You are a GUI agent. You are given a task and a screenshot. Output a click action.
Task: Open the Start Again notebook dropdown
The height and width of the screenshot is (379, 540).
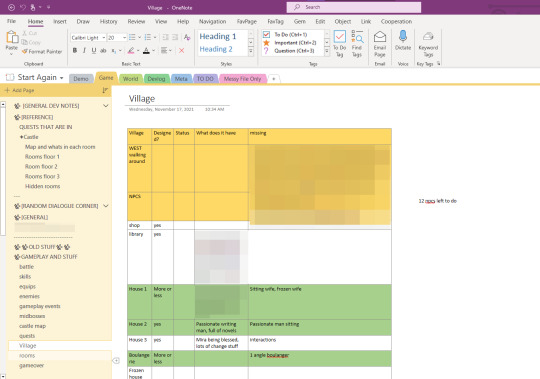62,78
